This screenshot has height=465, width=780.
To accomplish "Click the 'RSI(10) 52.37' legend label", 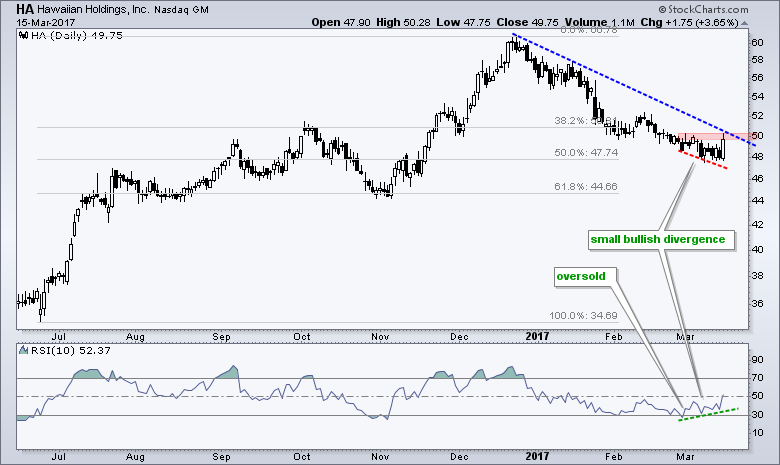I will (x=71, y=350).
